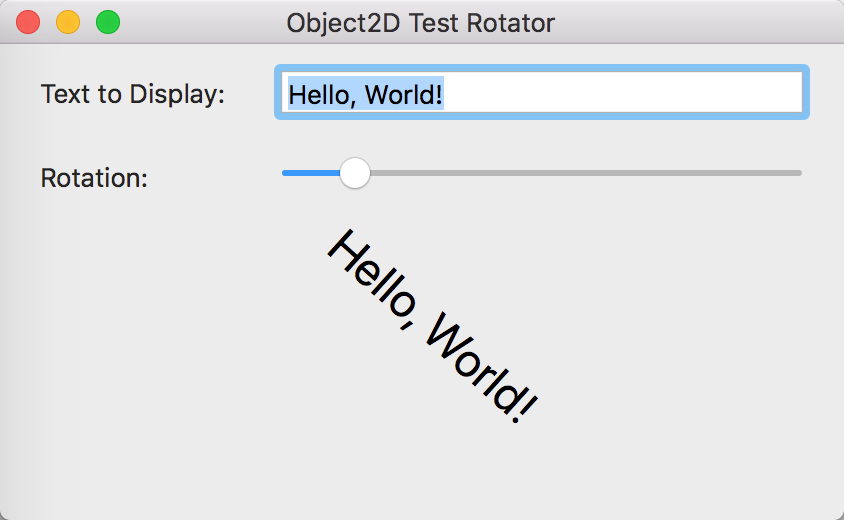Click the far right end of the Rotation slider
844x520 pixels.
[x=798, y=173]
